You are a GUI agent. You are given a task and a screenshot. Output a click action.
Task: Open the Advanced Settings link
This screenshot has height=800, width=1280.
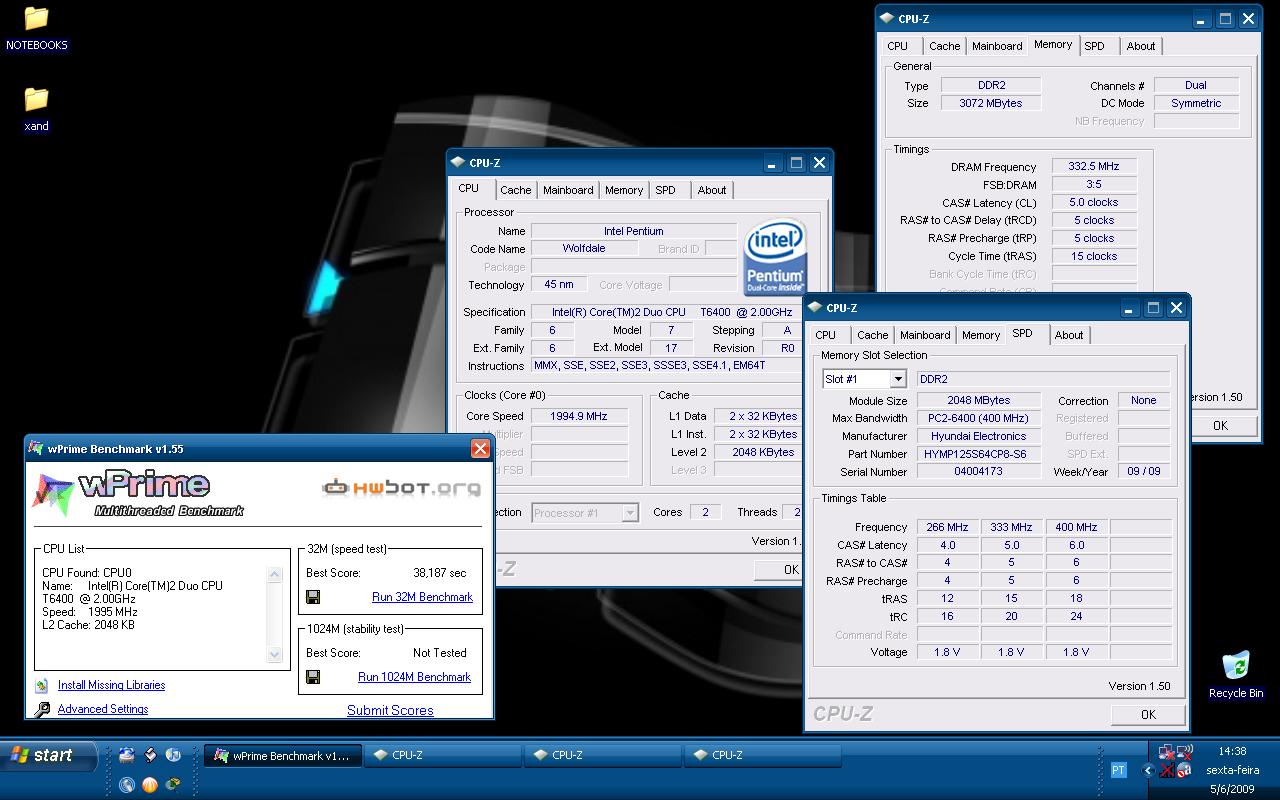pos(103,709)
